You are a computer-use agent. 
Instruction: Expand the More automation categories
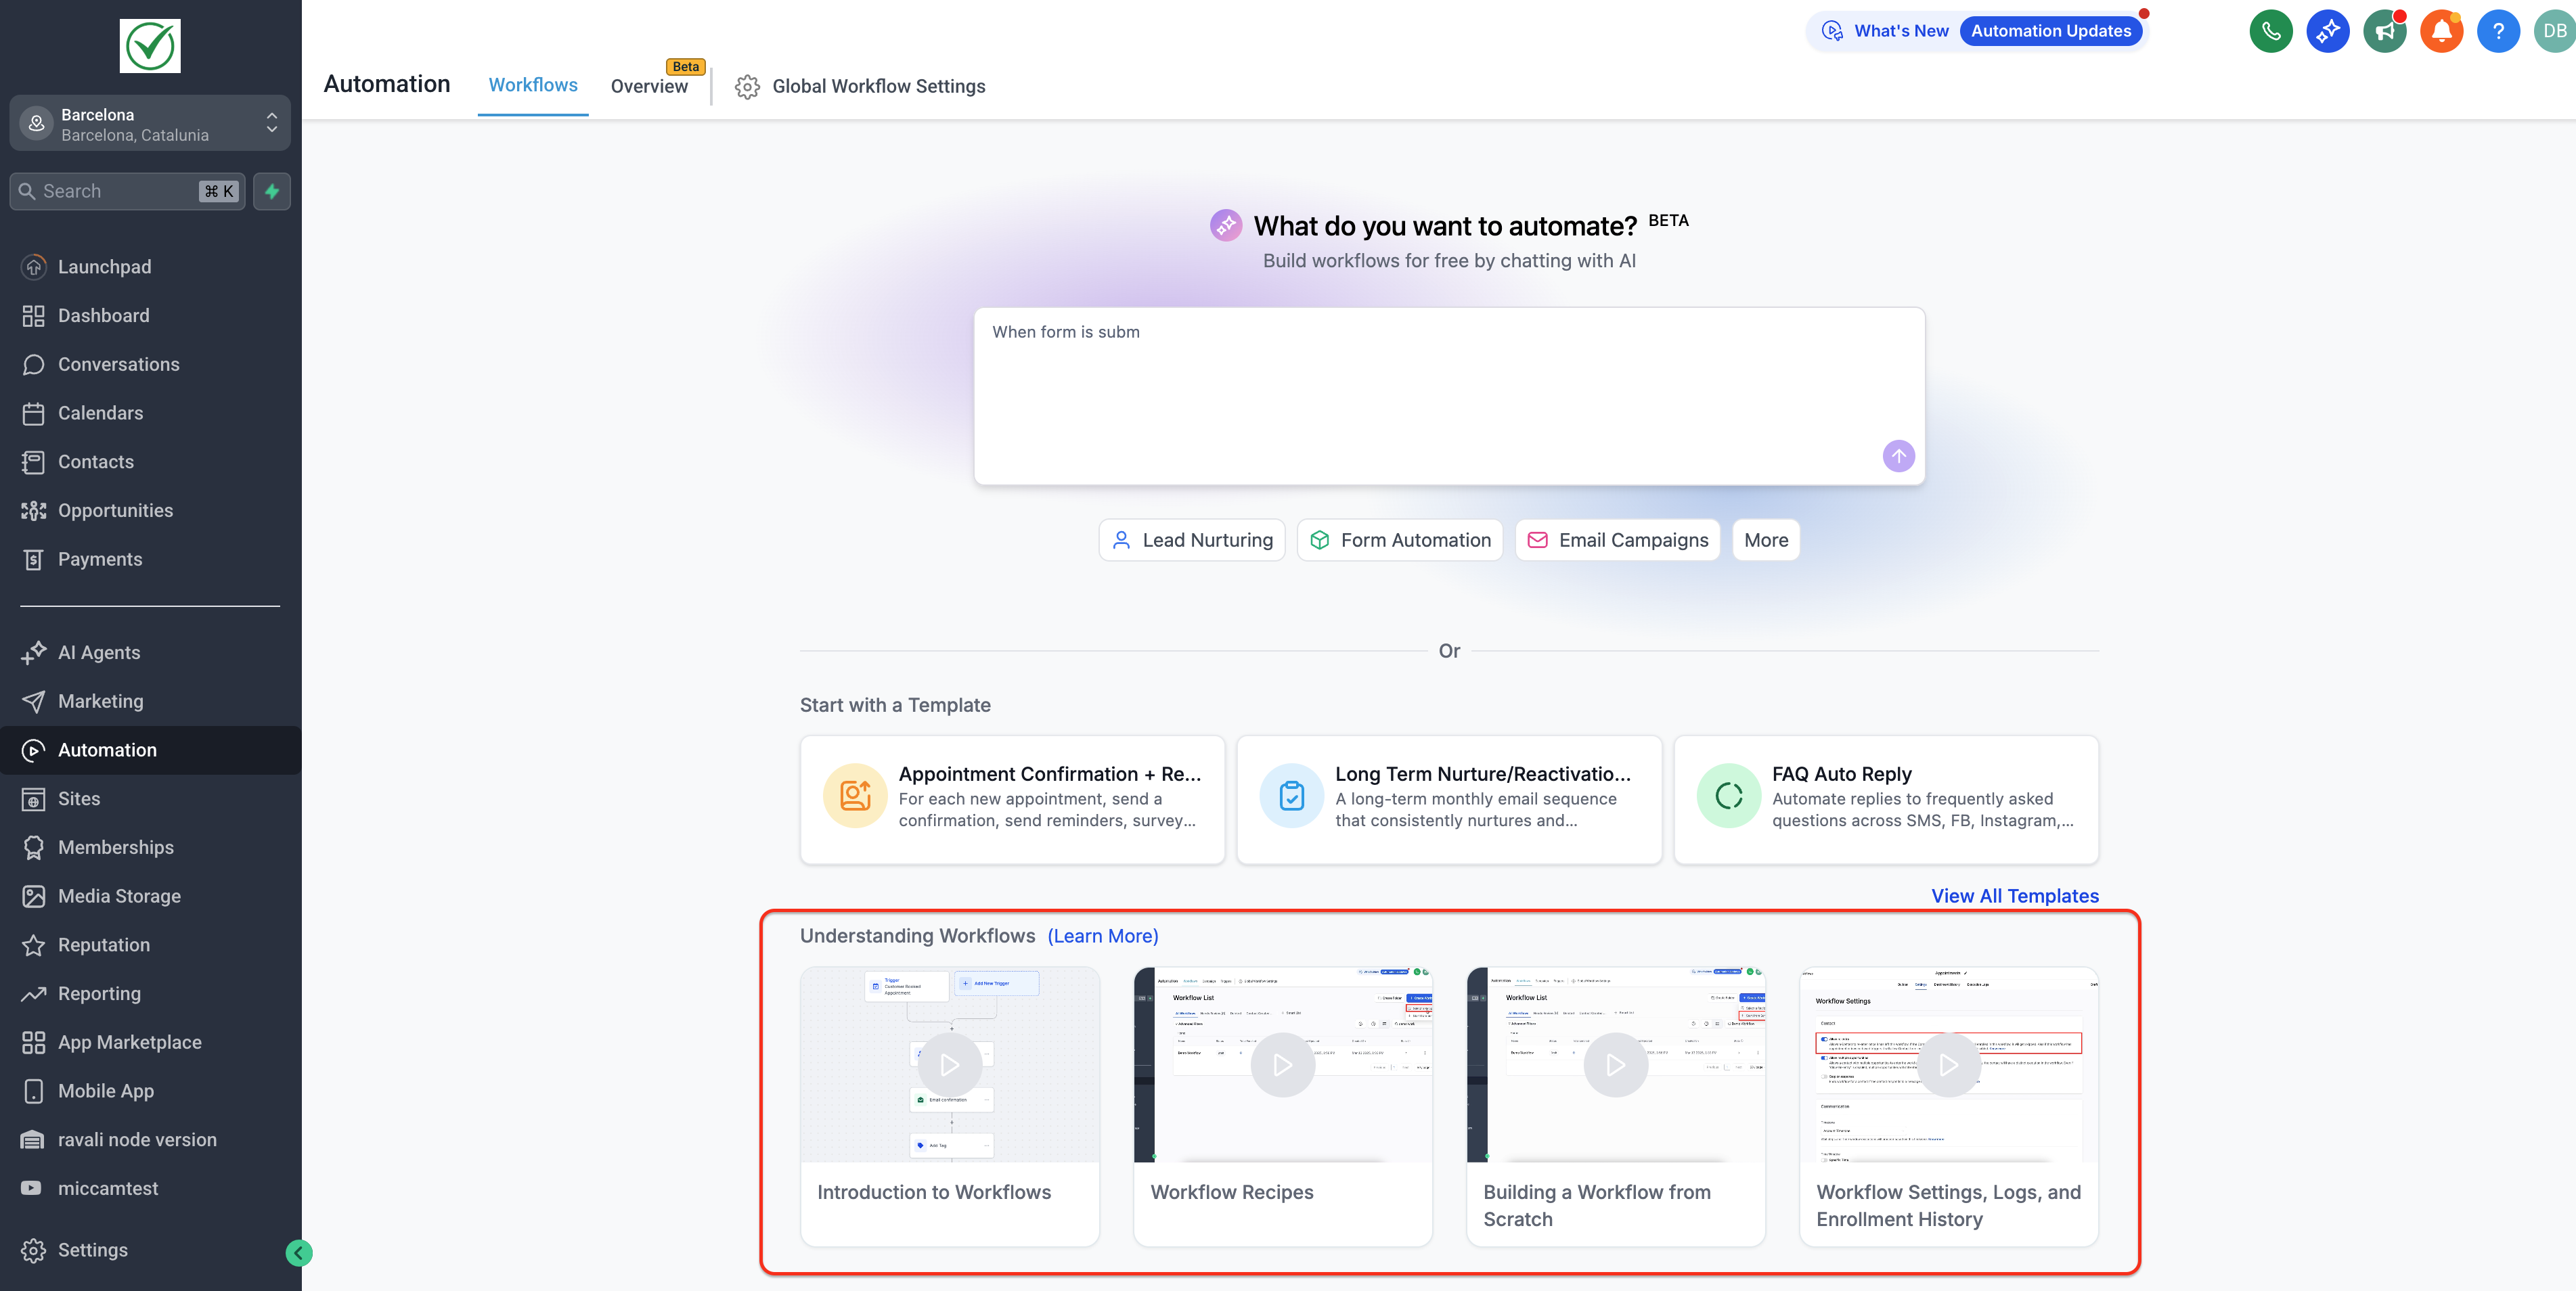1765,540
